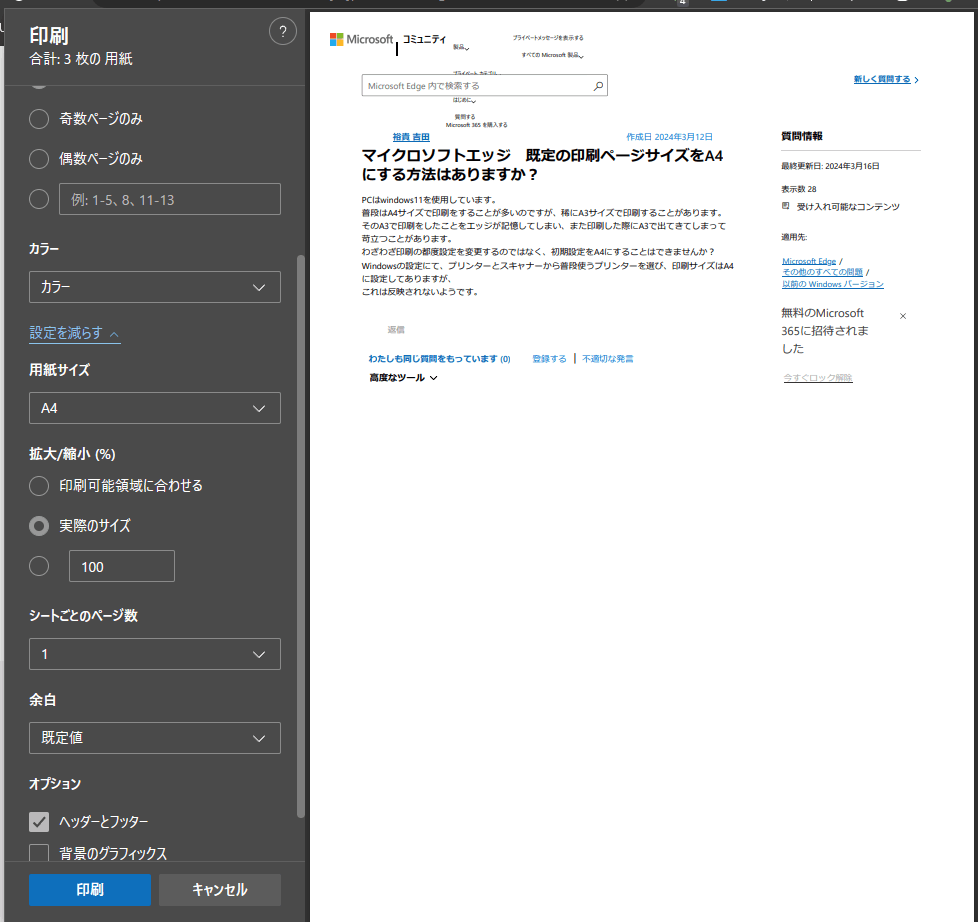Click the 以前の Windows バージョン link
The image size is (978, 922).
point(833,284)
